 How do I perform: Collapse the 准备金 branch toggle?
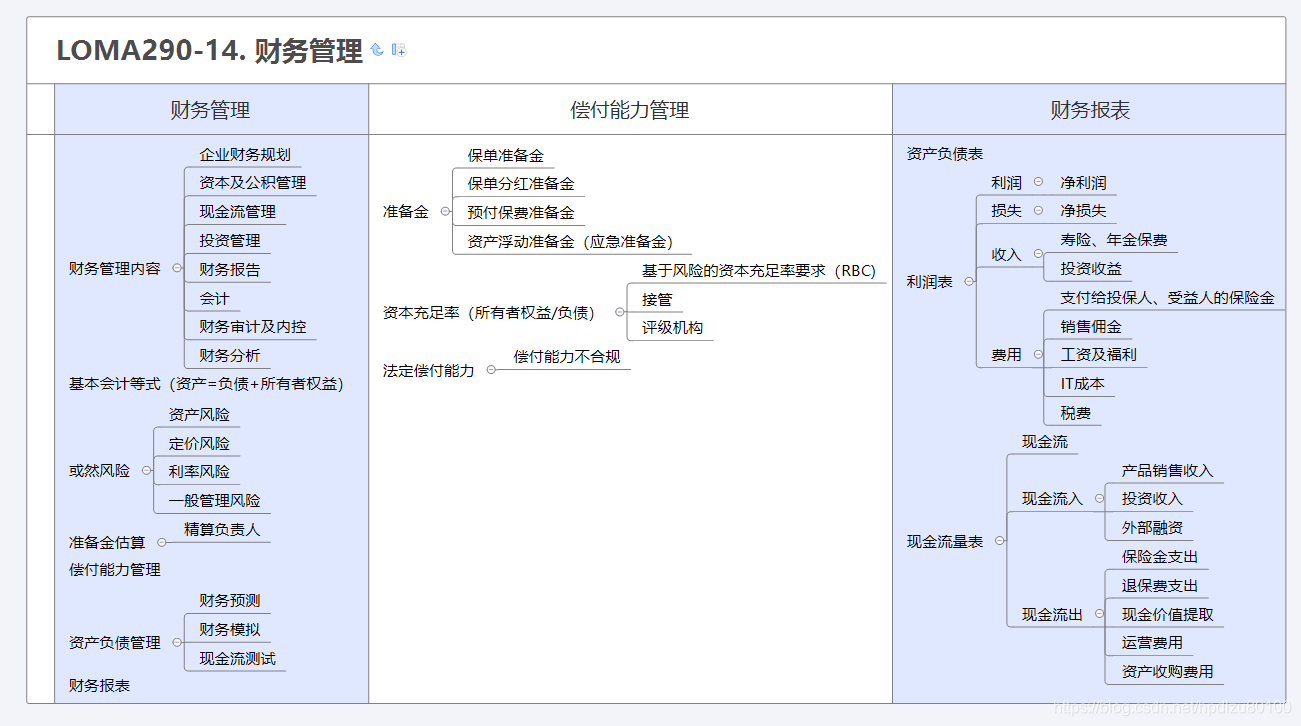(x=445, y=212)
